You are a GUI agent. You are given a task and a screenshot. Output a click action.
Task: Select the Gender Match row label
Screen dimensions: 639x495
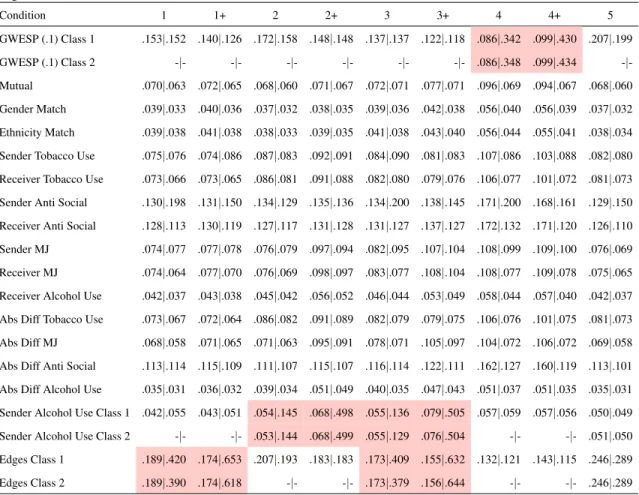pos(33,109)
